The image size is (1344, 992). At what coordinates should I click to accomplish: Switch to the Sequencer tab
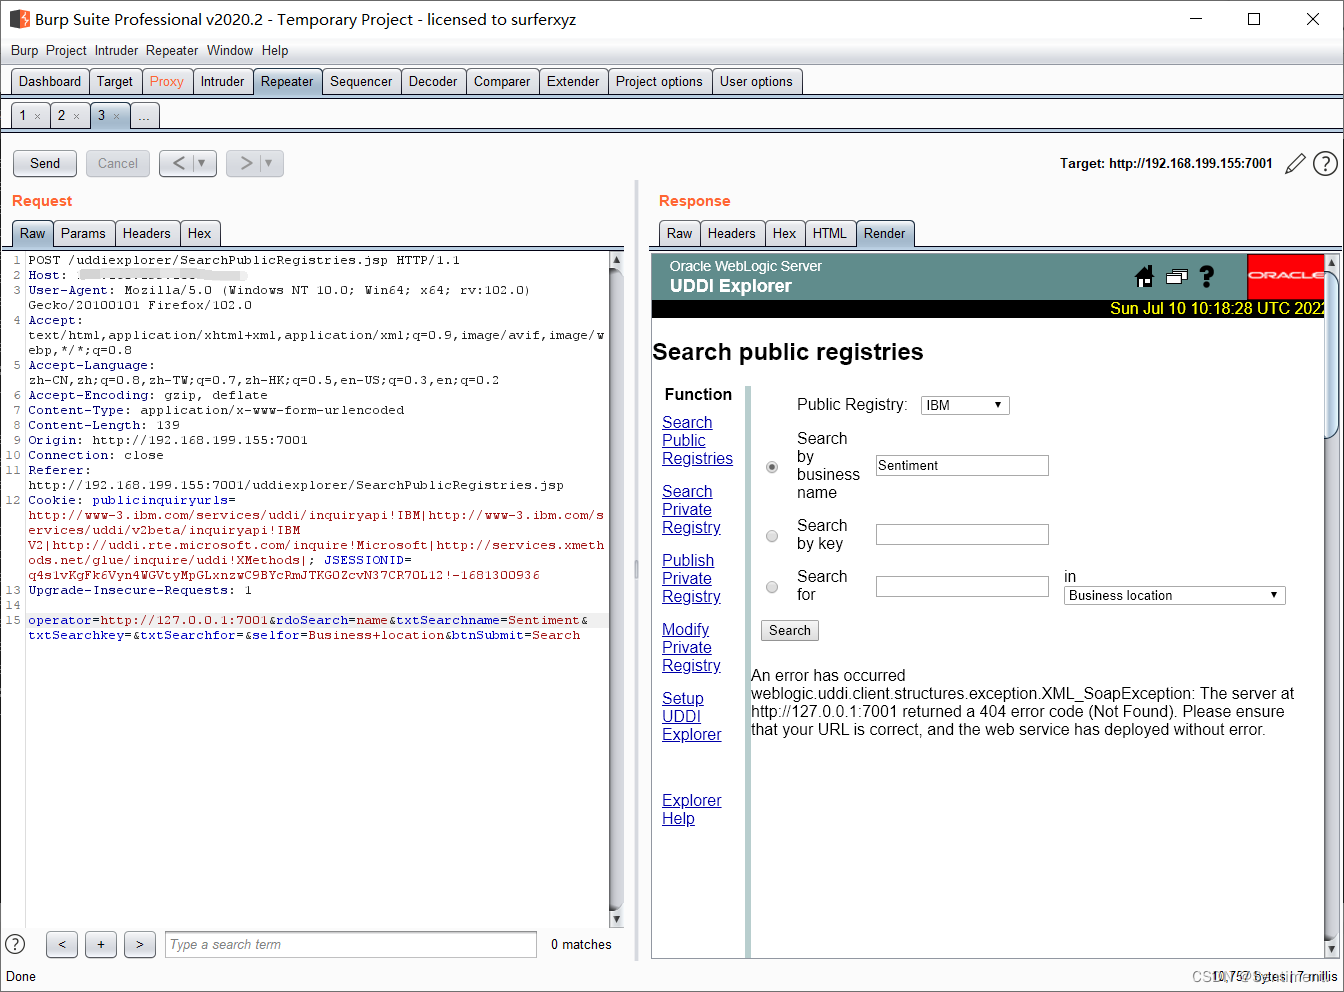[x=361, y=82]
